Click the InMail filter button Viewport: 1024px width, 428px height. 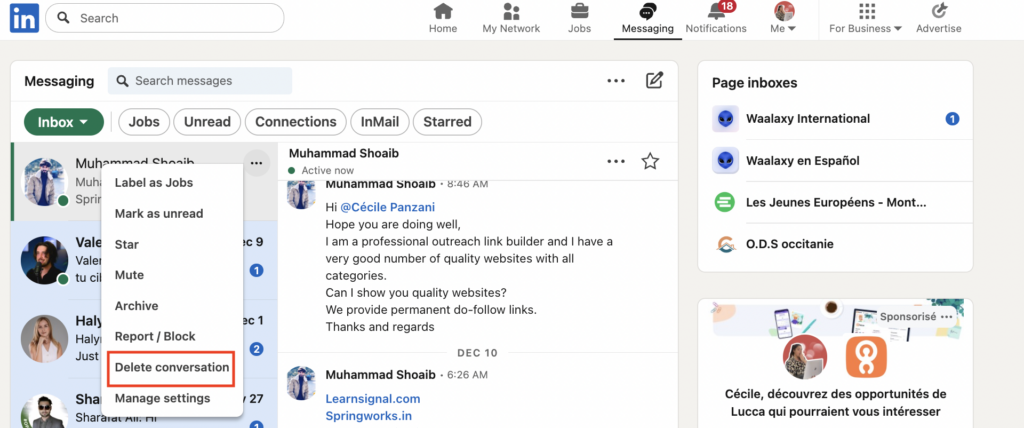379,122
